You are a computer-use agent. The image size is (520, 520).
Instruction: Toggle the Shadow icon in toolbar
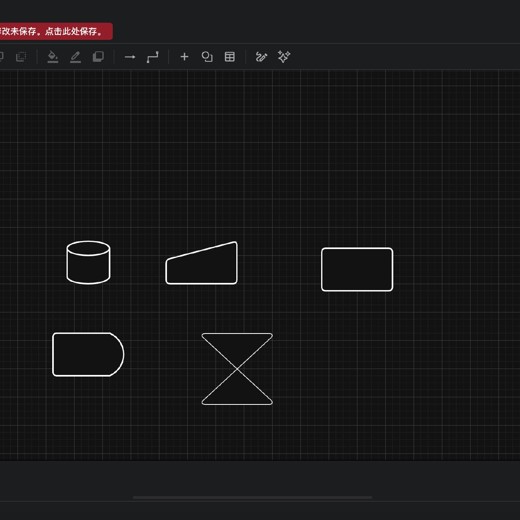tap(98, 57)
